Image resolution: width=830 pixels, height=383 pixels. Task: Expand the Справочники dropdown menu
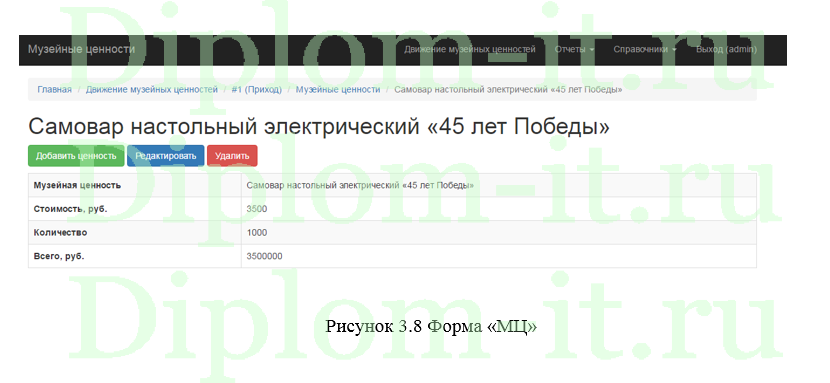click(x=645, y=50)
